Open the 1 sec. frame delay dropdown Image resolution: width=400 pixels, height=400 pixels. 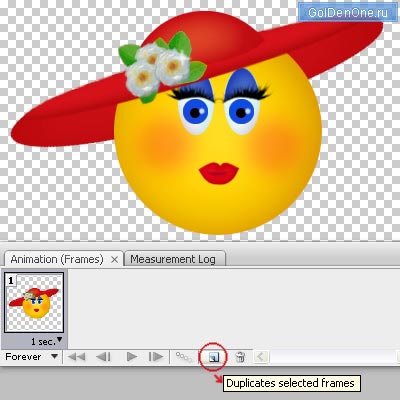point(46,341)
